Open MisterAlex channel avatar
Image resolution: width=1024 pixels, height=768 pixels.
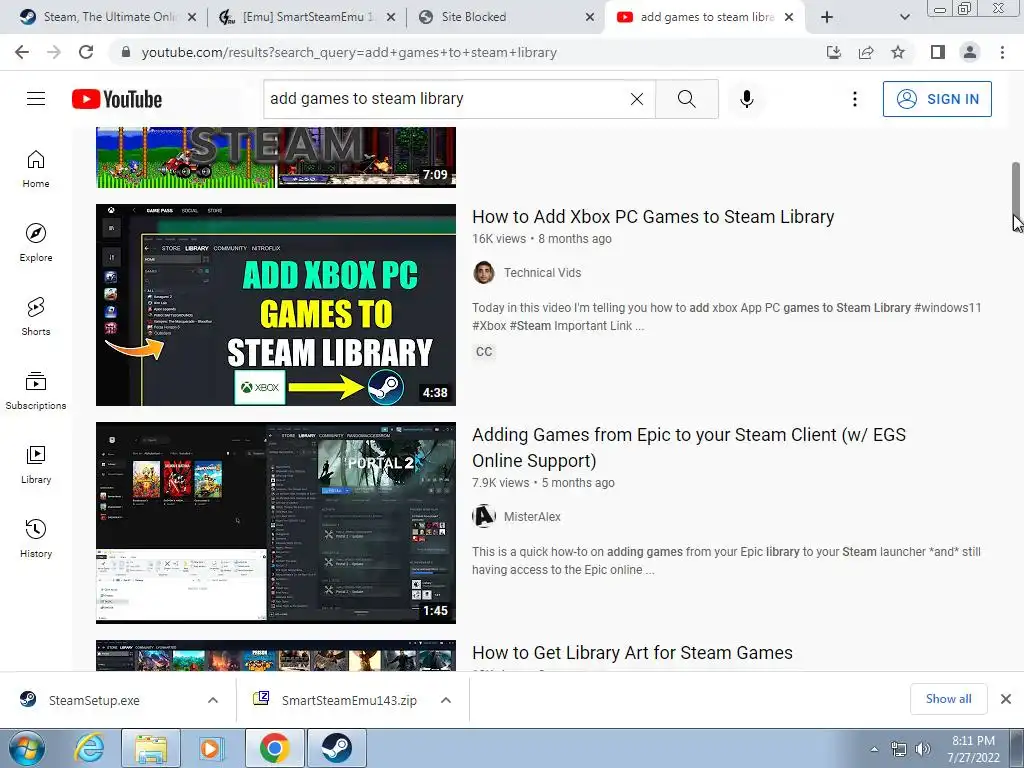[x=484, y=516]
